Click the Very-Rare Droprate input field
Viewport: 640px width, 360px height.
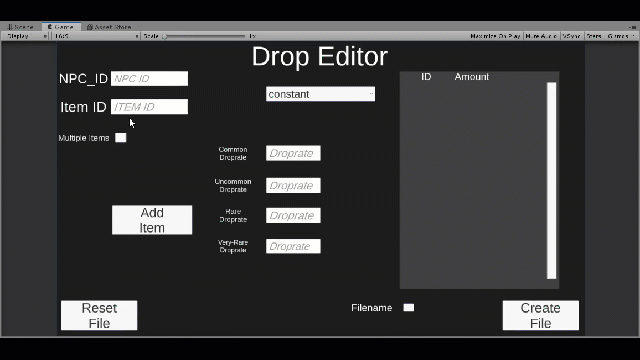pyautogui.click(x=293, y=246)
